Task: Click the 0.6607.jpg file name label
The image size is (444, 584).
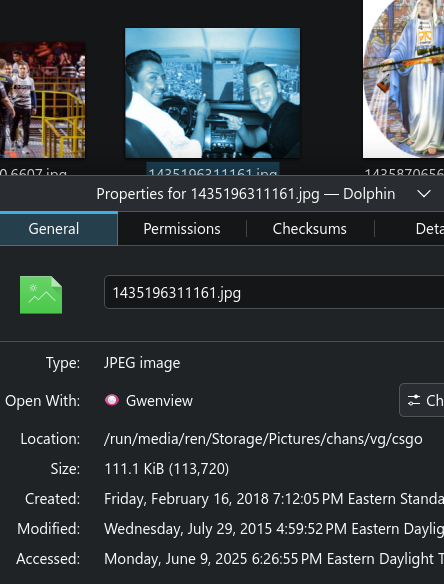Action: (x=33, y=171)
